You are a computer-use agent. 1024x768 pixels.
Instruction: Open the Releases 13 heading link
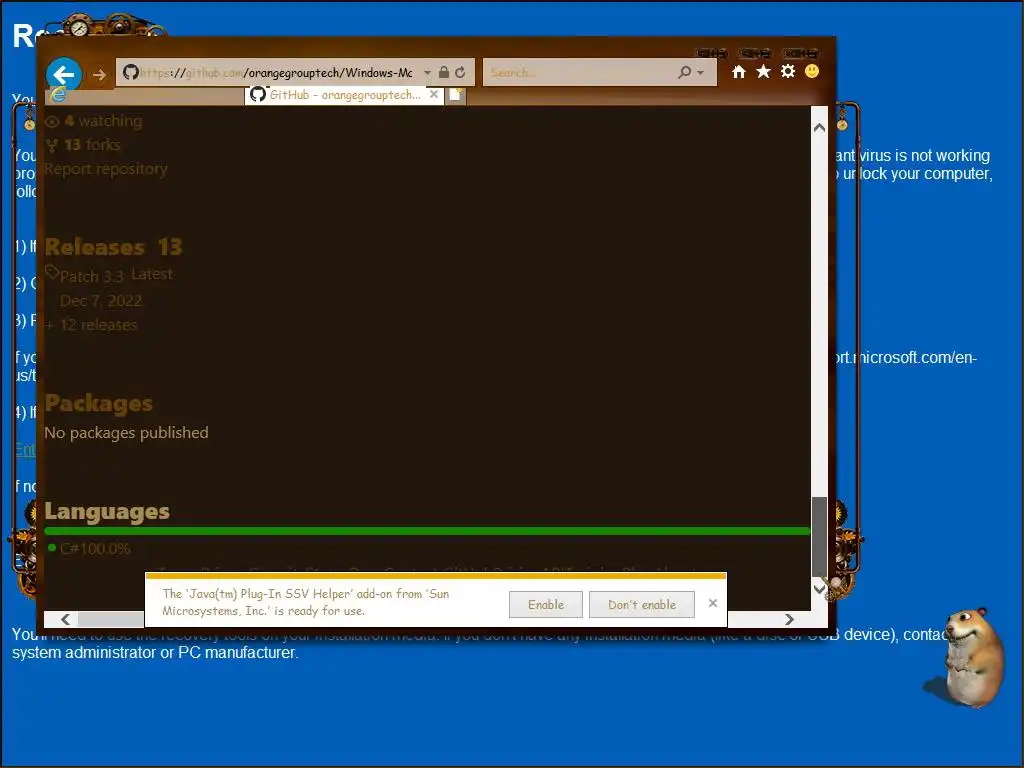point(114,247)
